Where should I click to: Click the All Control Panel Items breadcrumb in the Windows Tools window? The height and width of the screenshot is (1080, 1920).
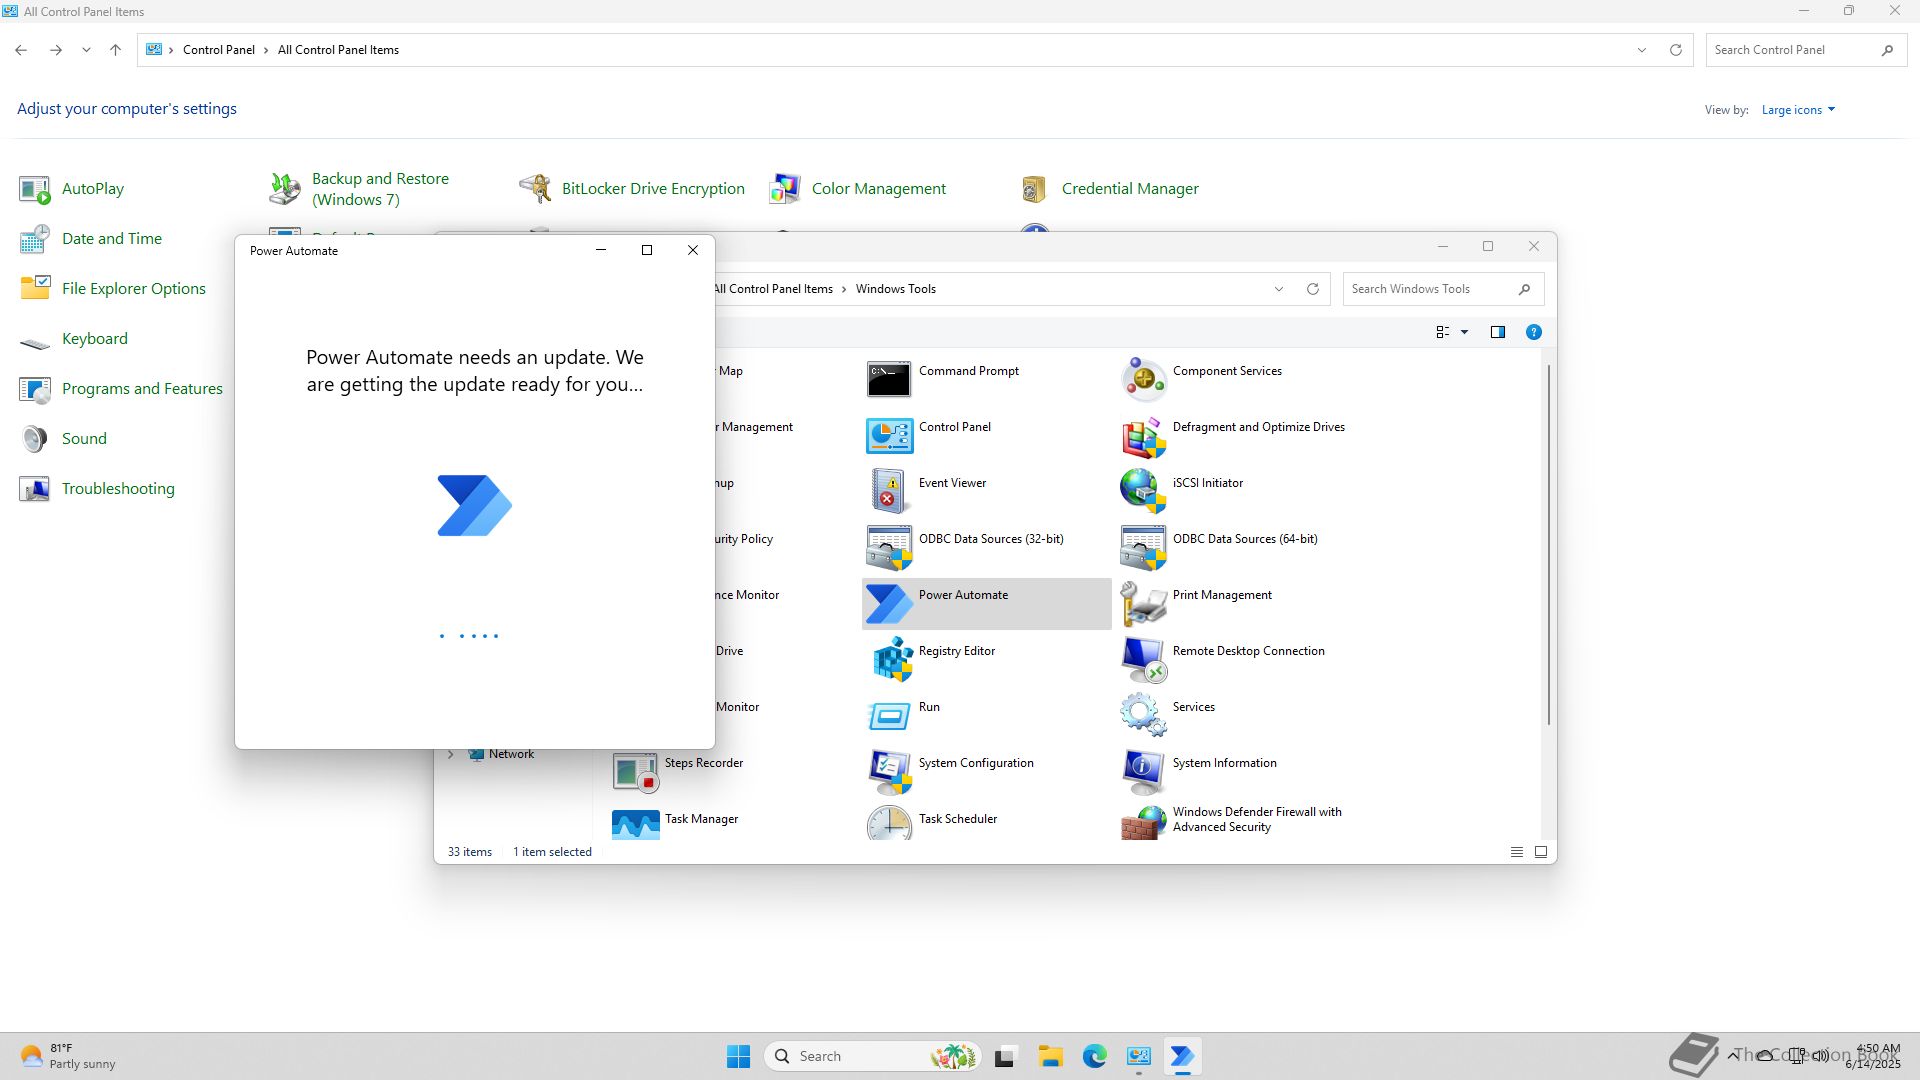click(773, 289)
